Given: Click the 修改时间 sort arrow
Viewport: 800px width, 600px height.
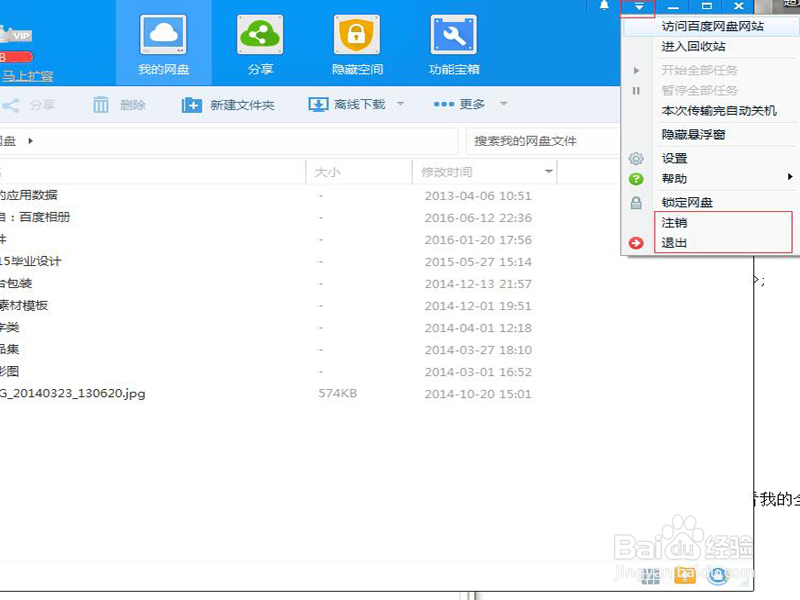Looking at the screenshot, I should click(x=549, y=171).
